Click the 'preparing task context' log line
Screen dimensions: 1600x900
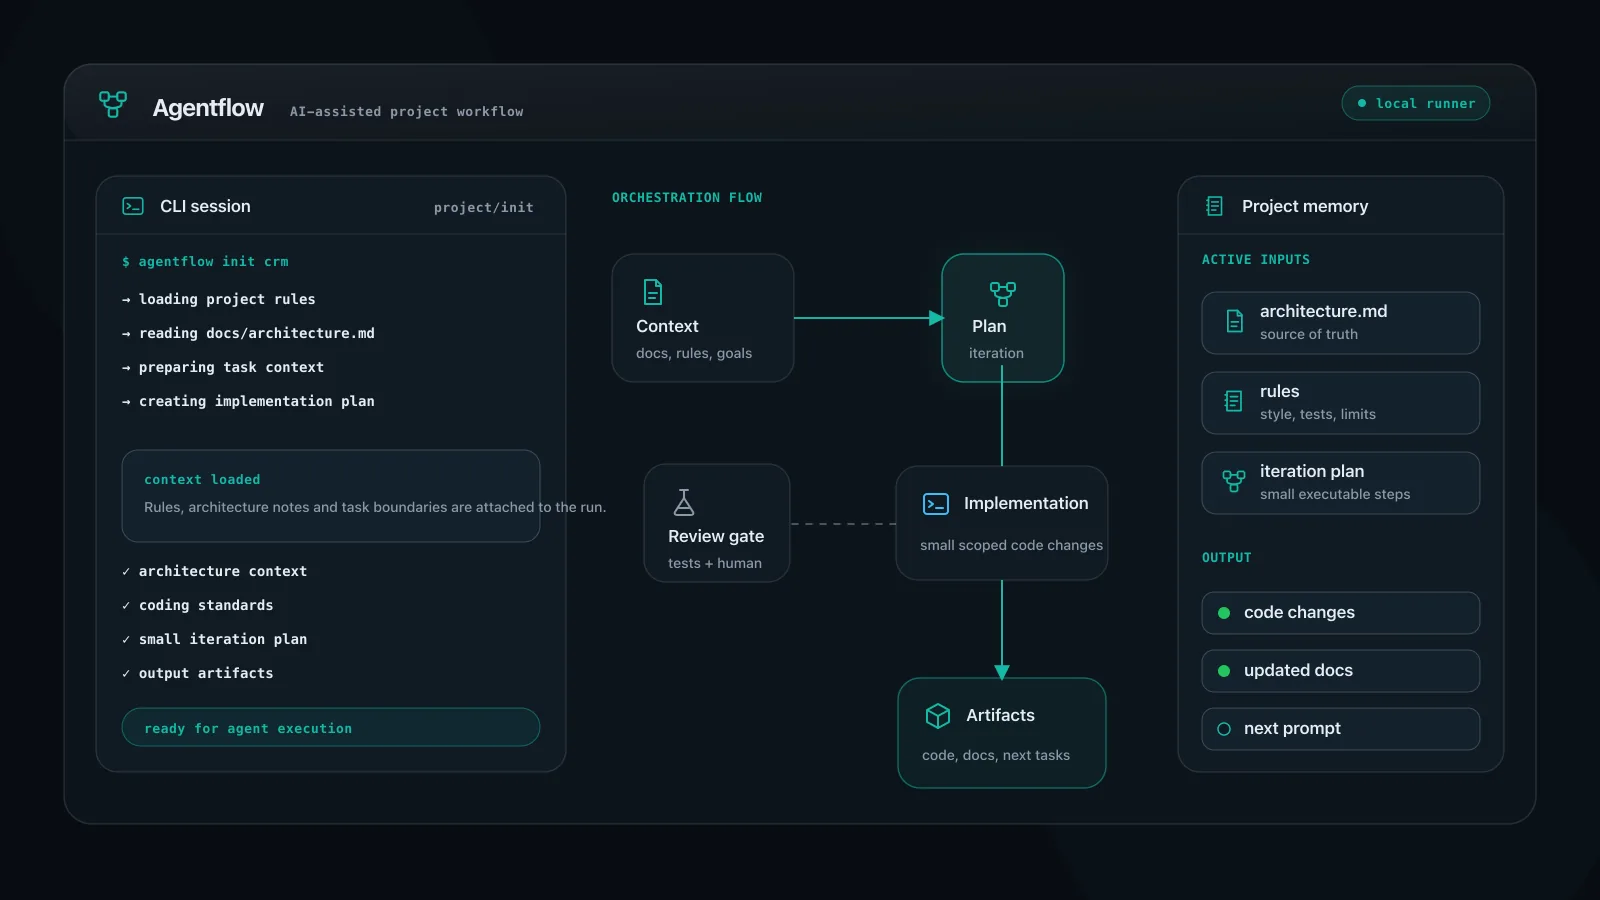(223, 367)
